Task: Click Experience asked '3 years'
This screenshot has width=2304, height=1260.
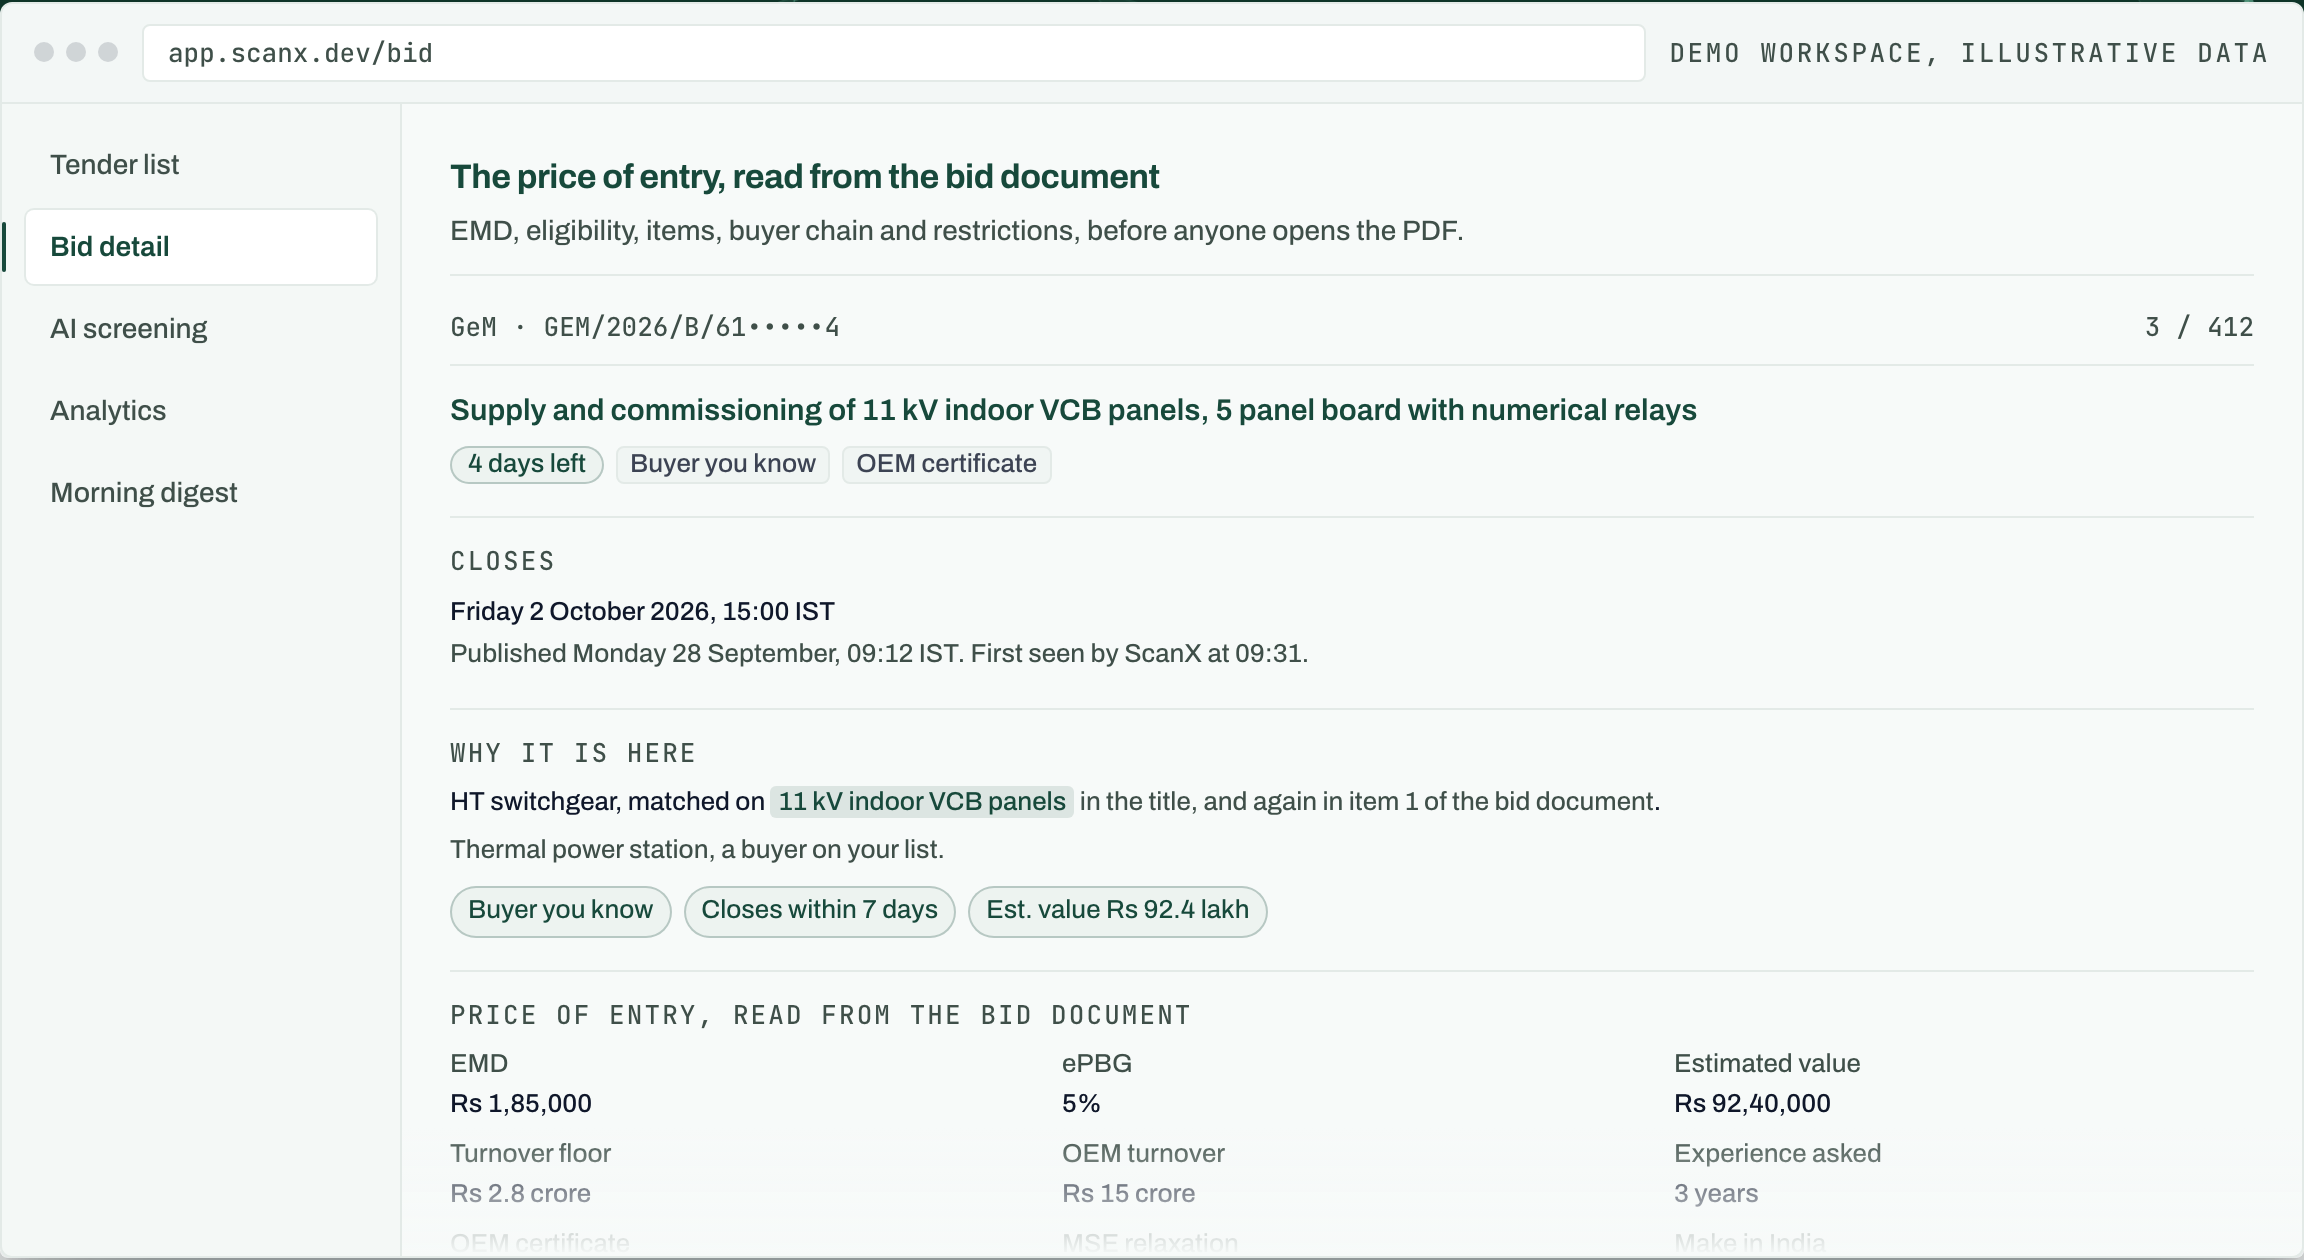Action: tap(1716, 1194)
